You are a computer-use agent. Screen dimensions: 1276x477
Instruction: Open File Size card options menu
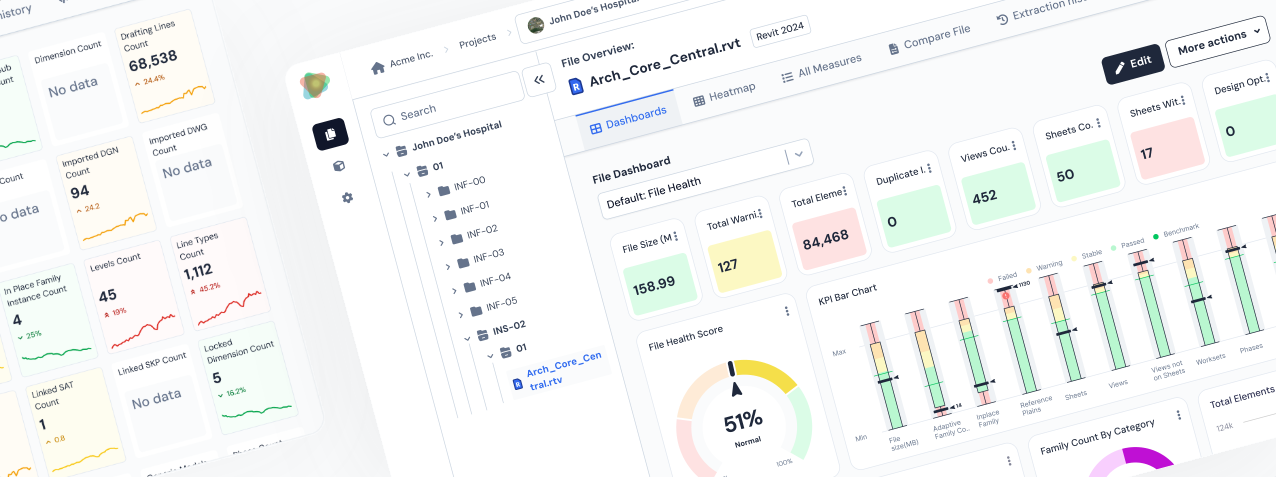click(x=676, y=237)
